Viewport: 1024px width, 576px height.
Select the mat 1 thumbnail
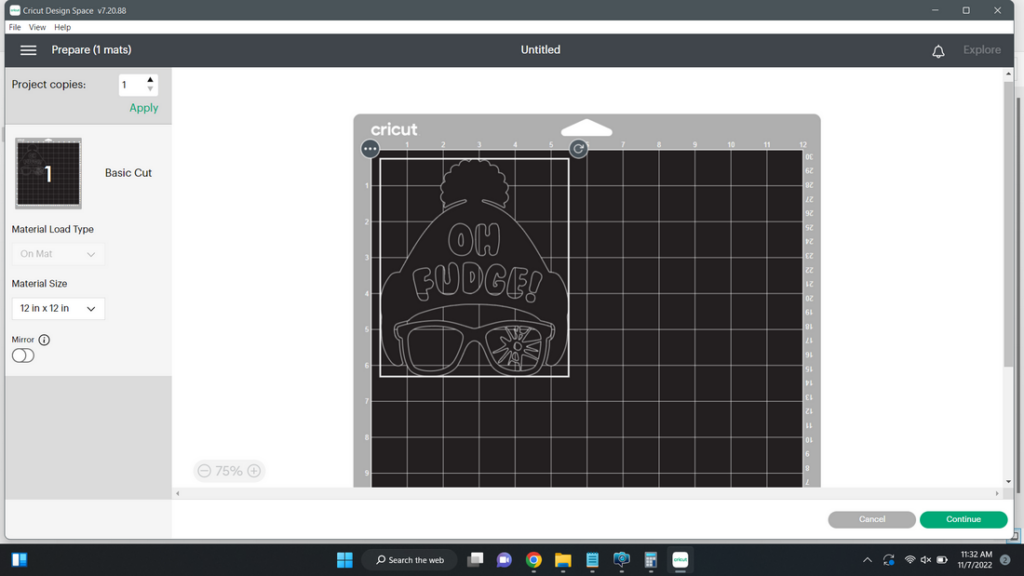pos(48,173)
